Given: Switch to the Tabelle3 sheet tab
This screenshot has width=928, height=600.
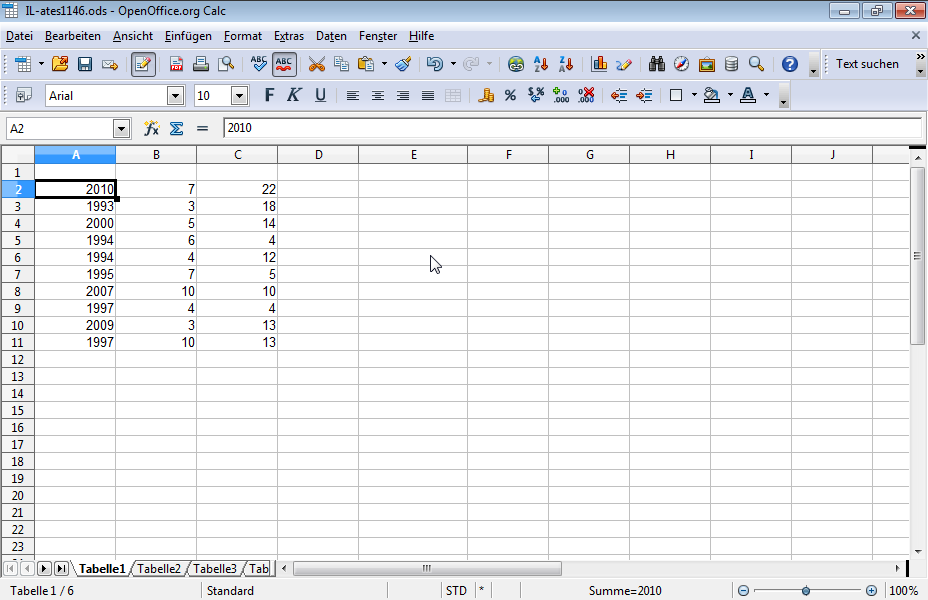Looking at the screenshot, I should pos(215,569).
